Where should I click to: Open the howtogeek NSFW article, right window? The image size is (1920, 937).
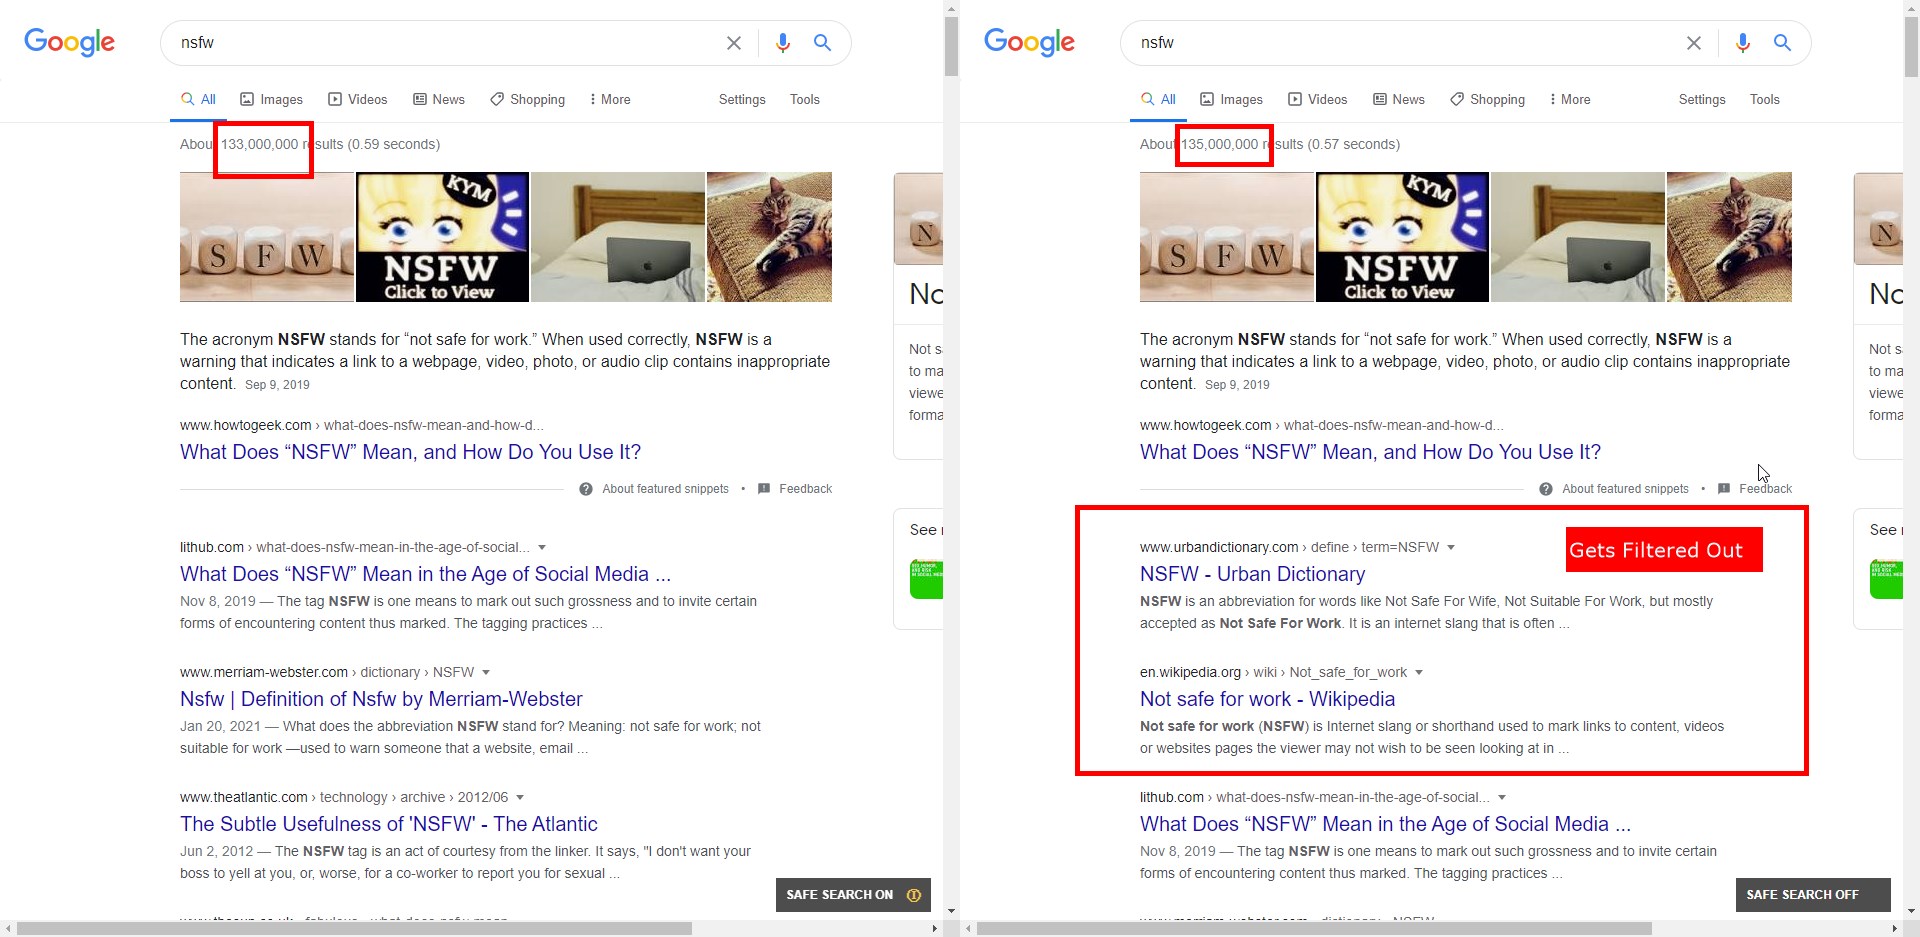click(1370, 452)
